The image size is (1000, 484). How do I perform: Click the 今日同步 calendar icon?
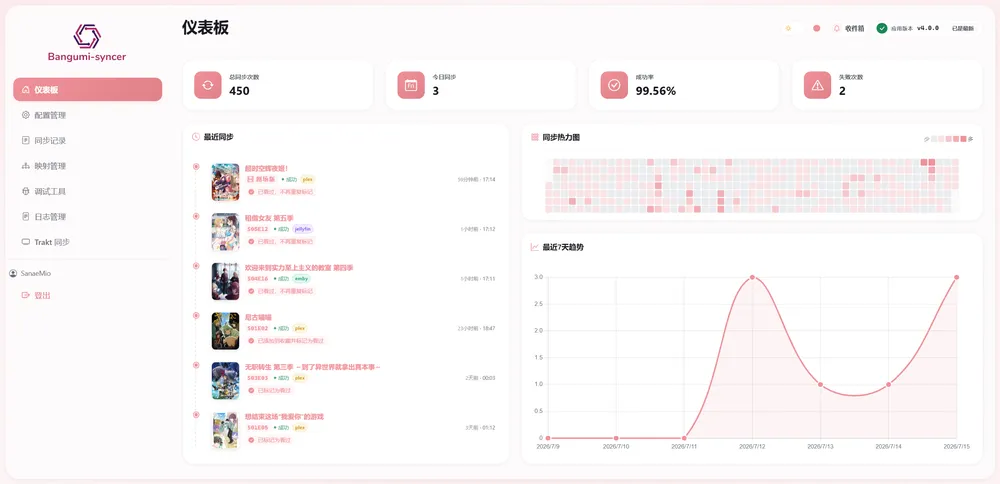tap(411, 85)
